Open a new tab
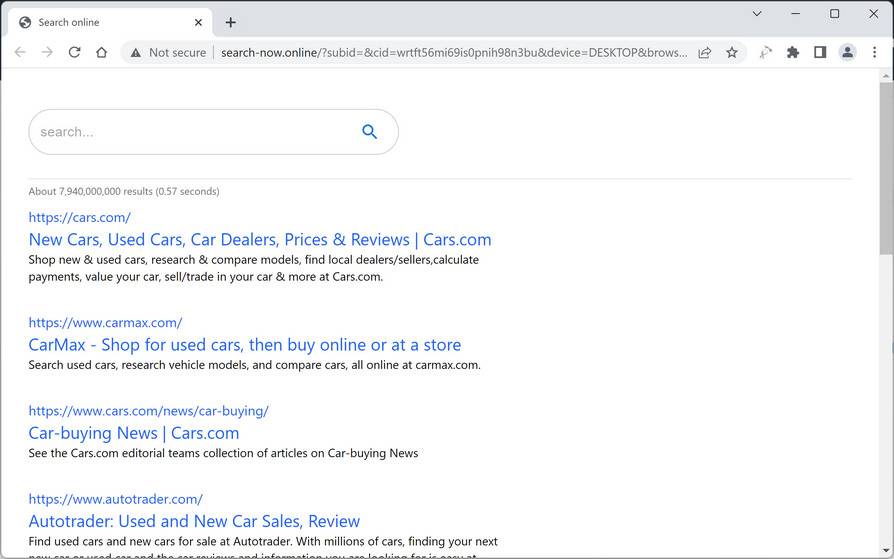894x559 pixels. pos(230,22)
